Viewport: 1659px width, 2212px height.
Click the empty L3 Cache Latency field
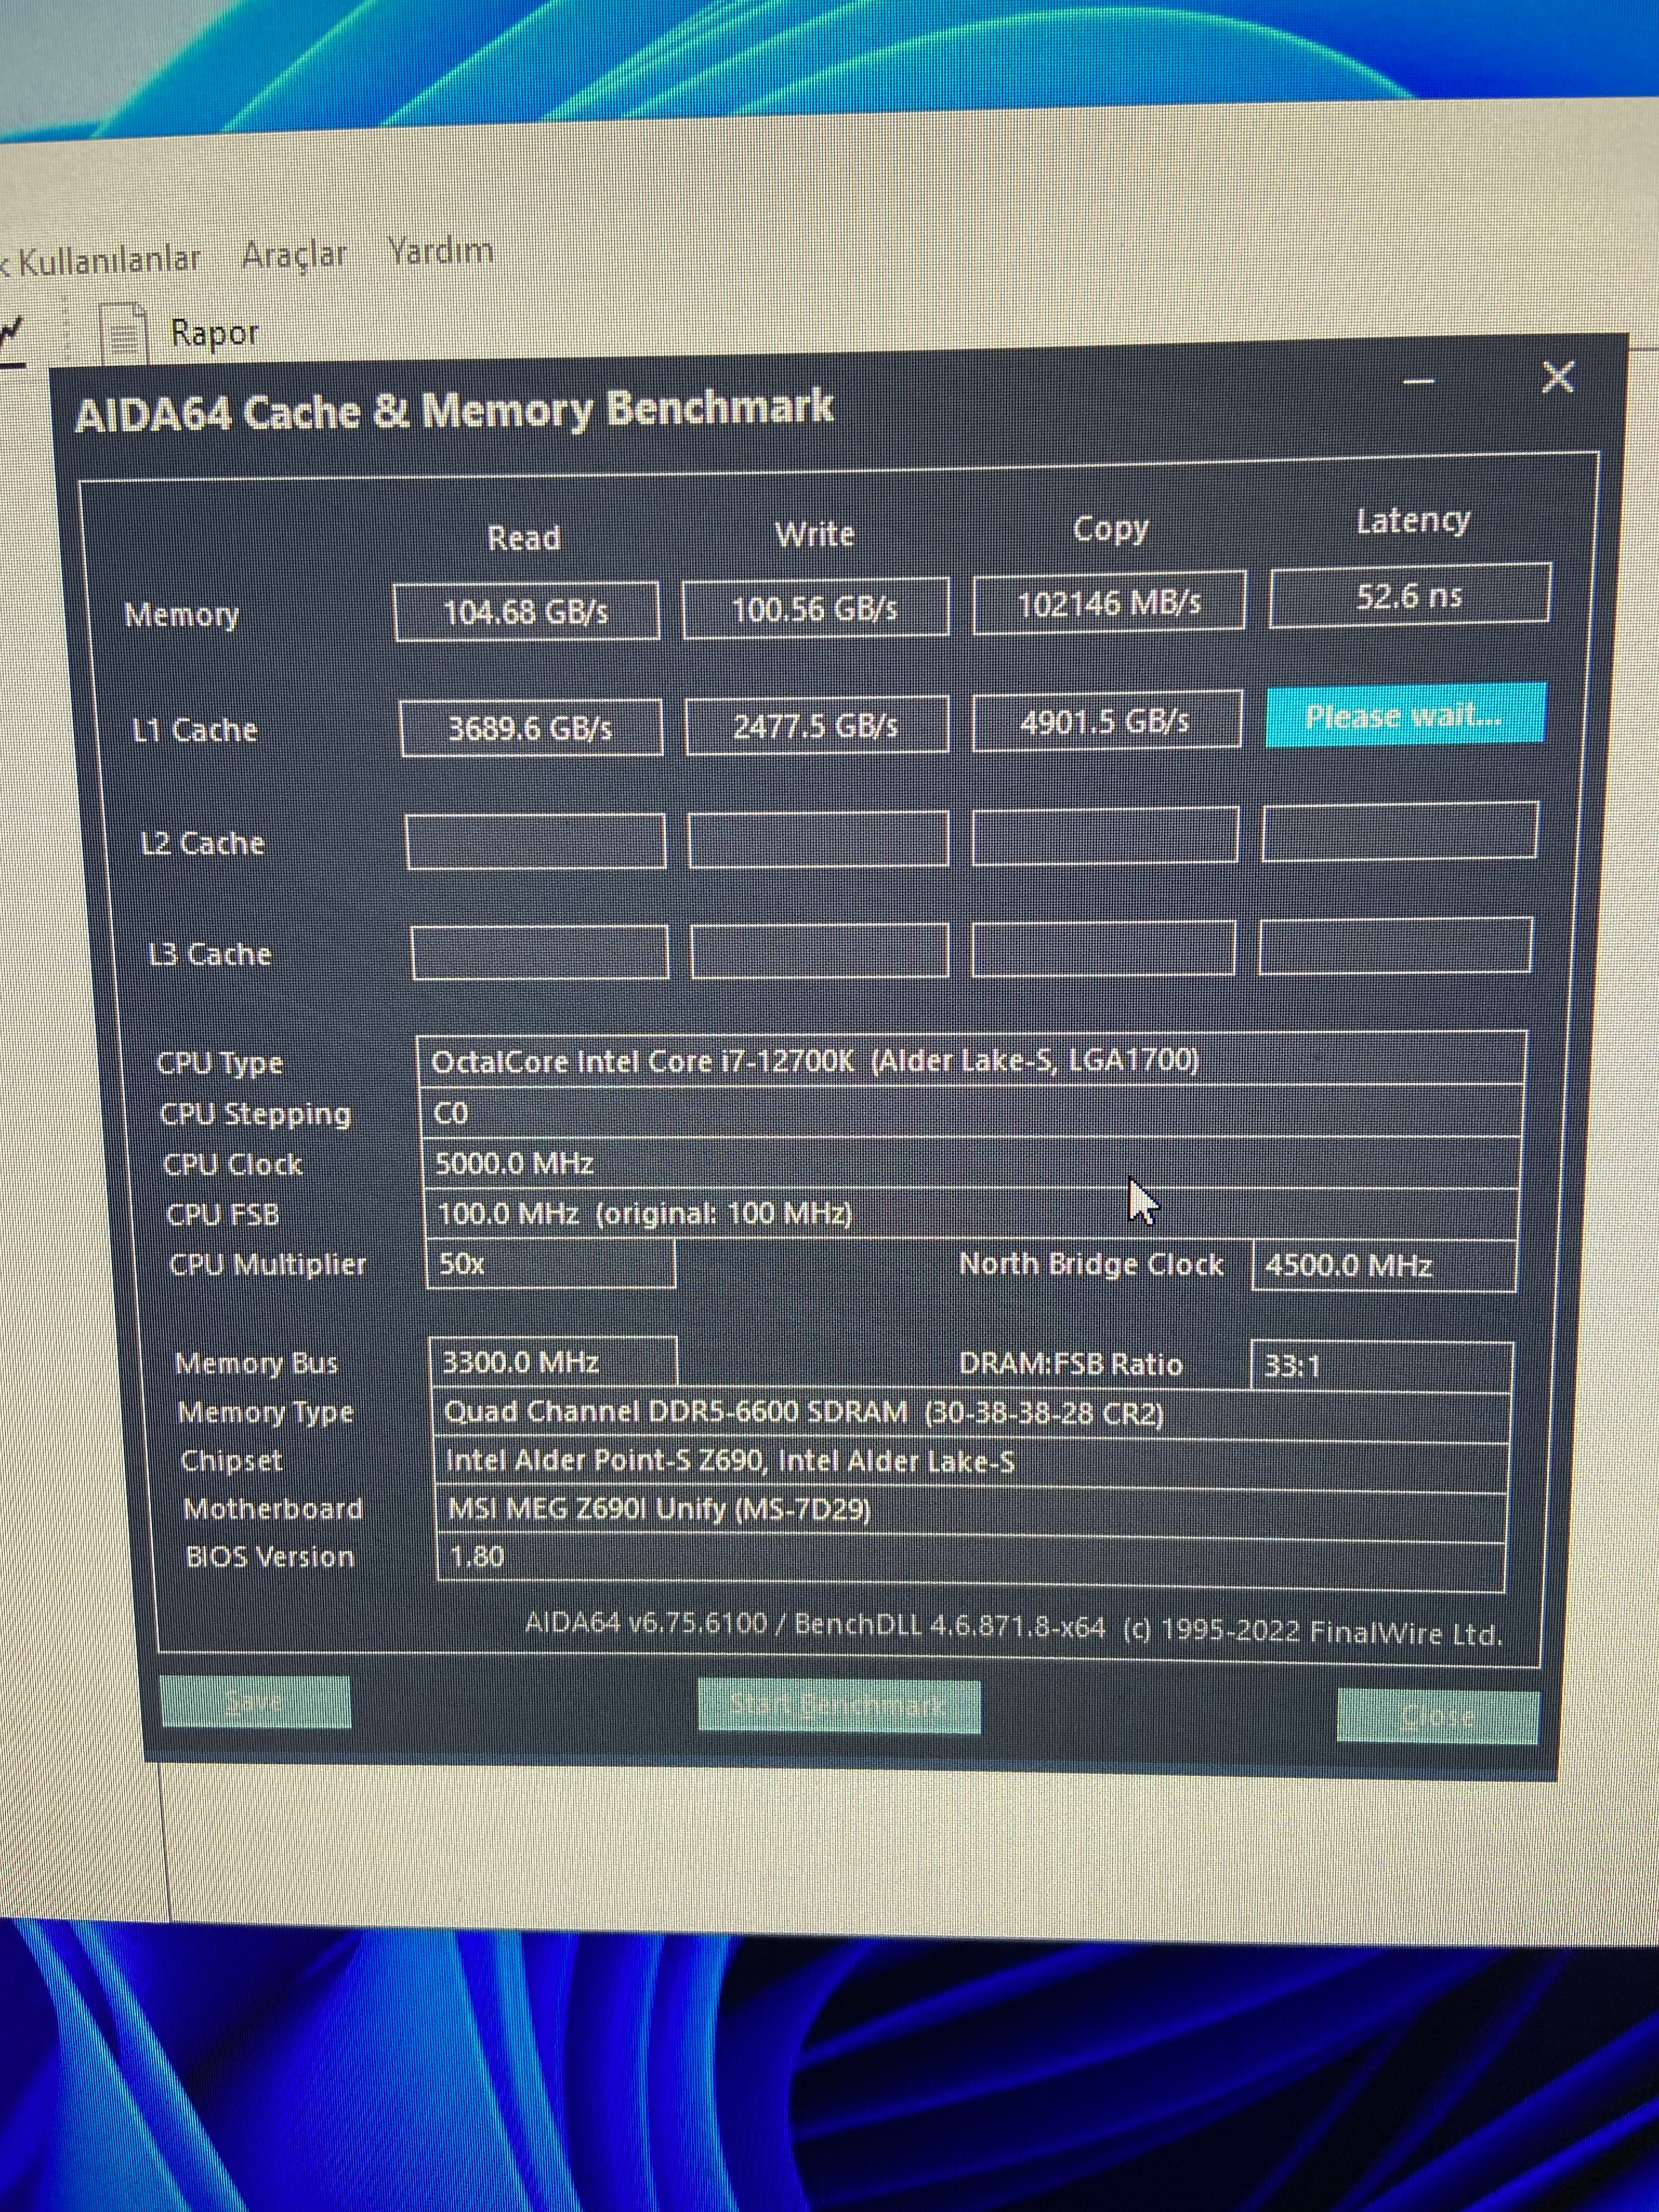1395,945
